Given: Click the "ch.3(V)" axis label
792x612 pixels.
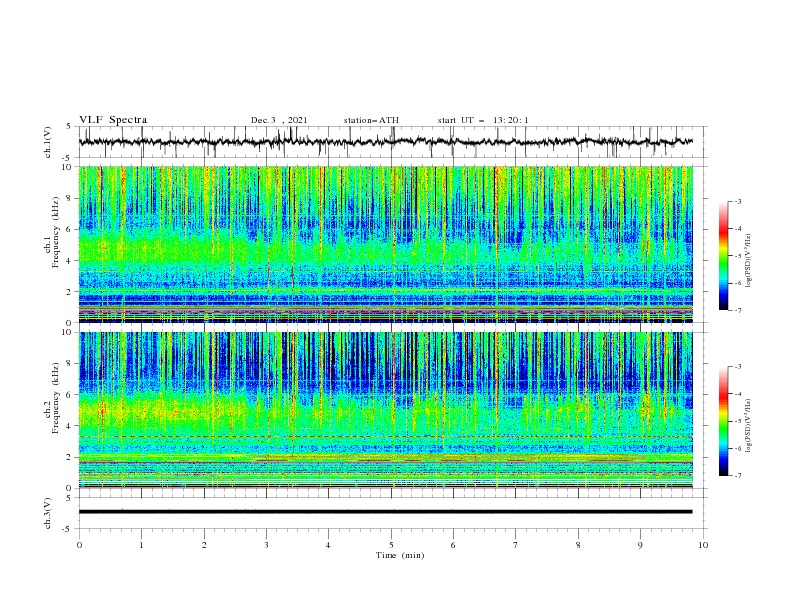Looking at the screenshot, I should pos(48,513).
